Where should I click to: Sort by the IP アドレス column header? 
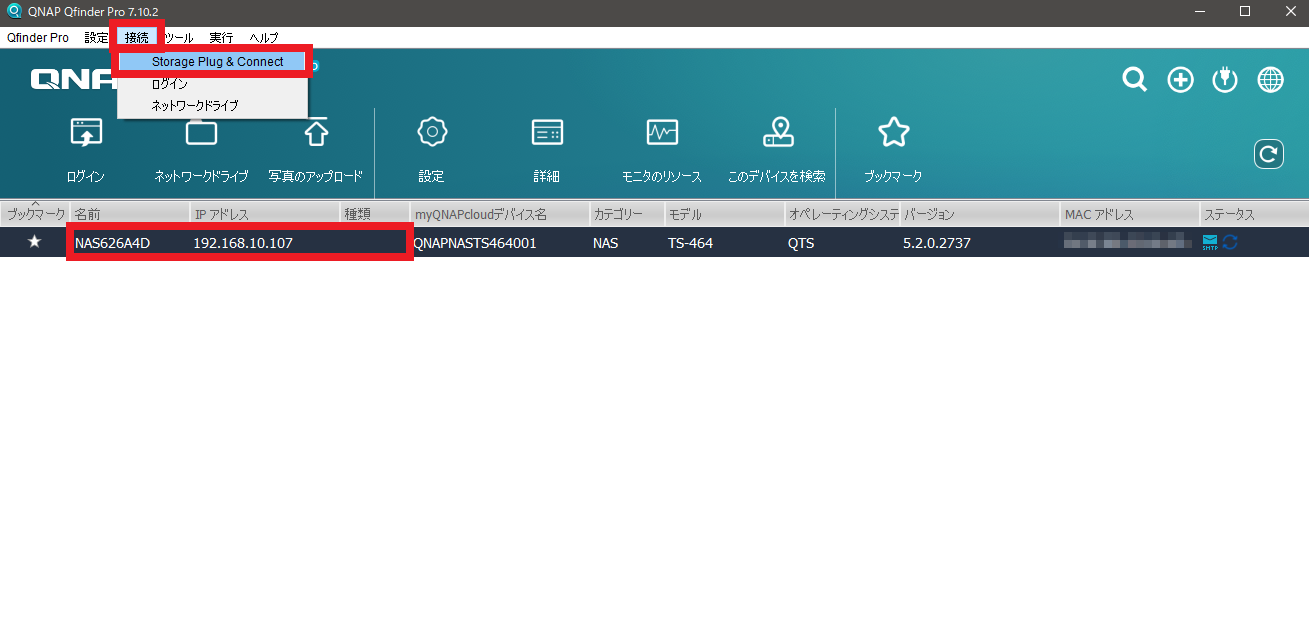click(x=265, y=214)
